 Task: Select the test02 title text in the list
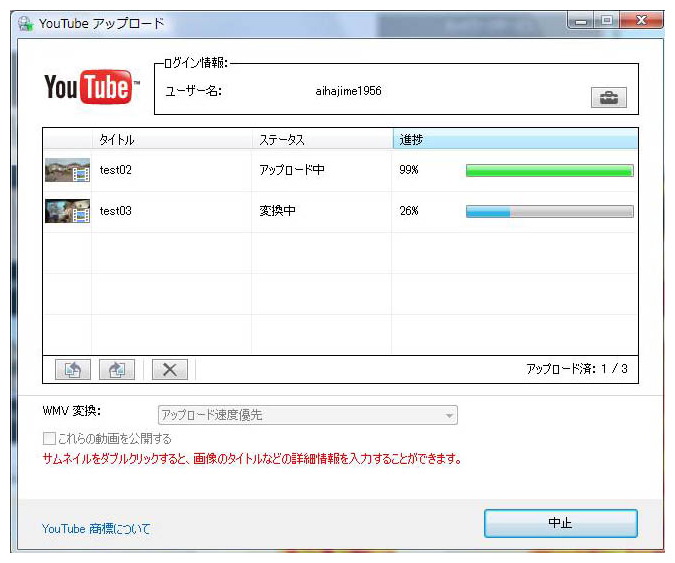click(x=116, y=171)
